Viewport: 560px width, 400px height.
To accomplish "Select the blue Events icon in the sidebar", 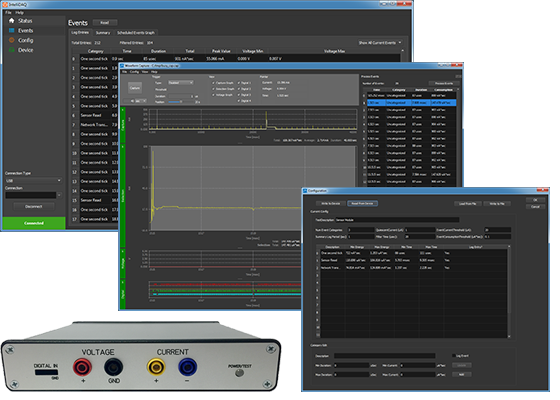I will point(12,31).
